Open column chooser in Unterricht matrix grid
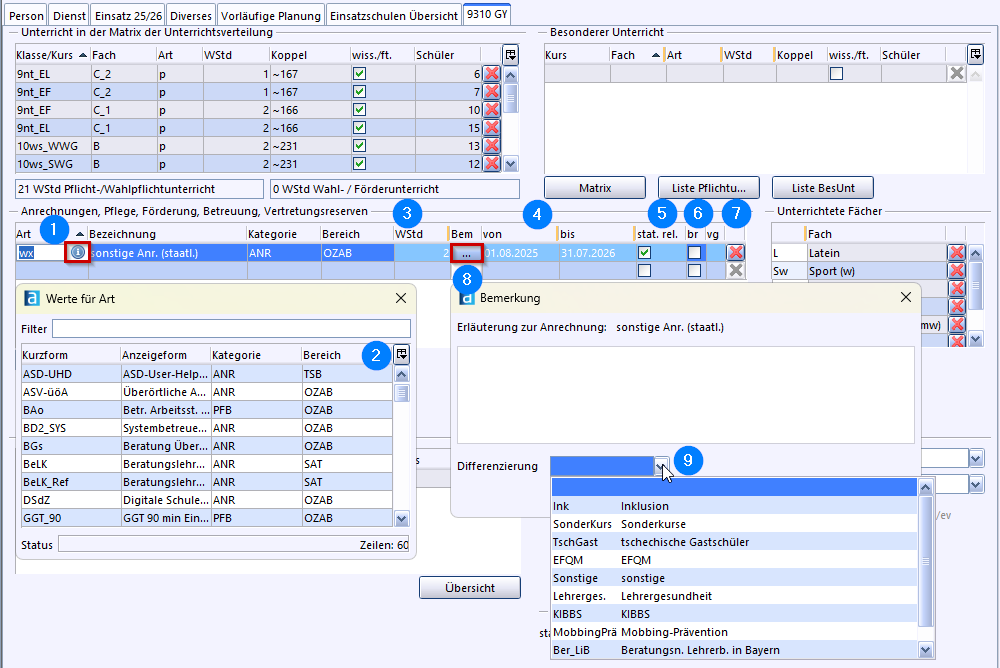The width and height of the screenshot is (1000, 668). pos(510,55)
